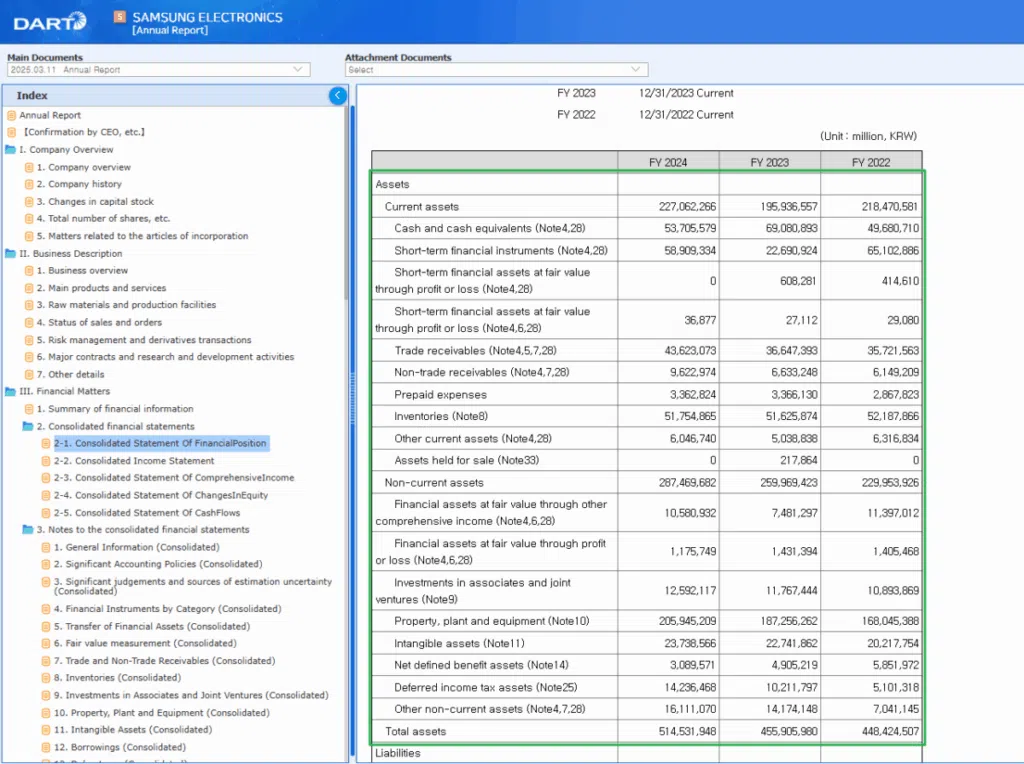Select Consolidated Statement Of CashFlows

[148, 513]
